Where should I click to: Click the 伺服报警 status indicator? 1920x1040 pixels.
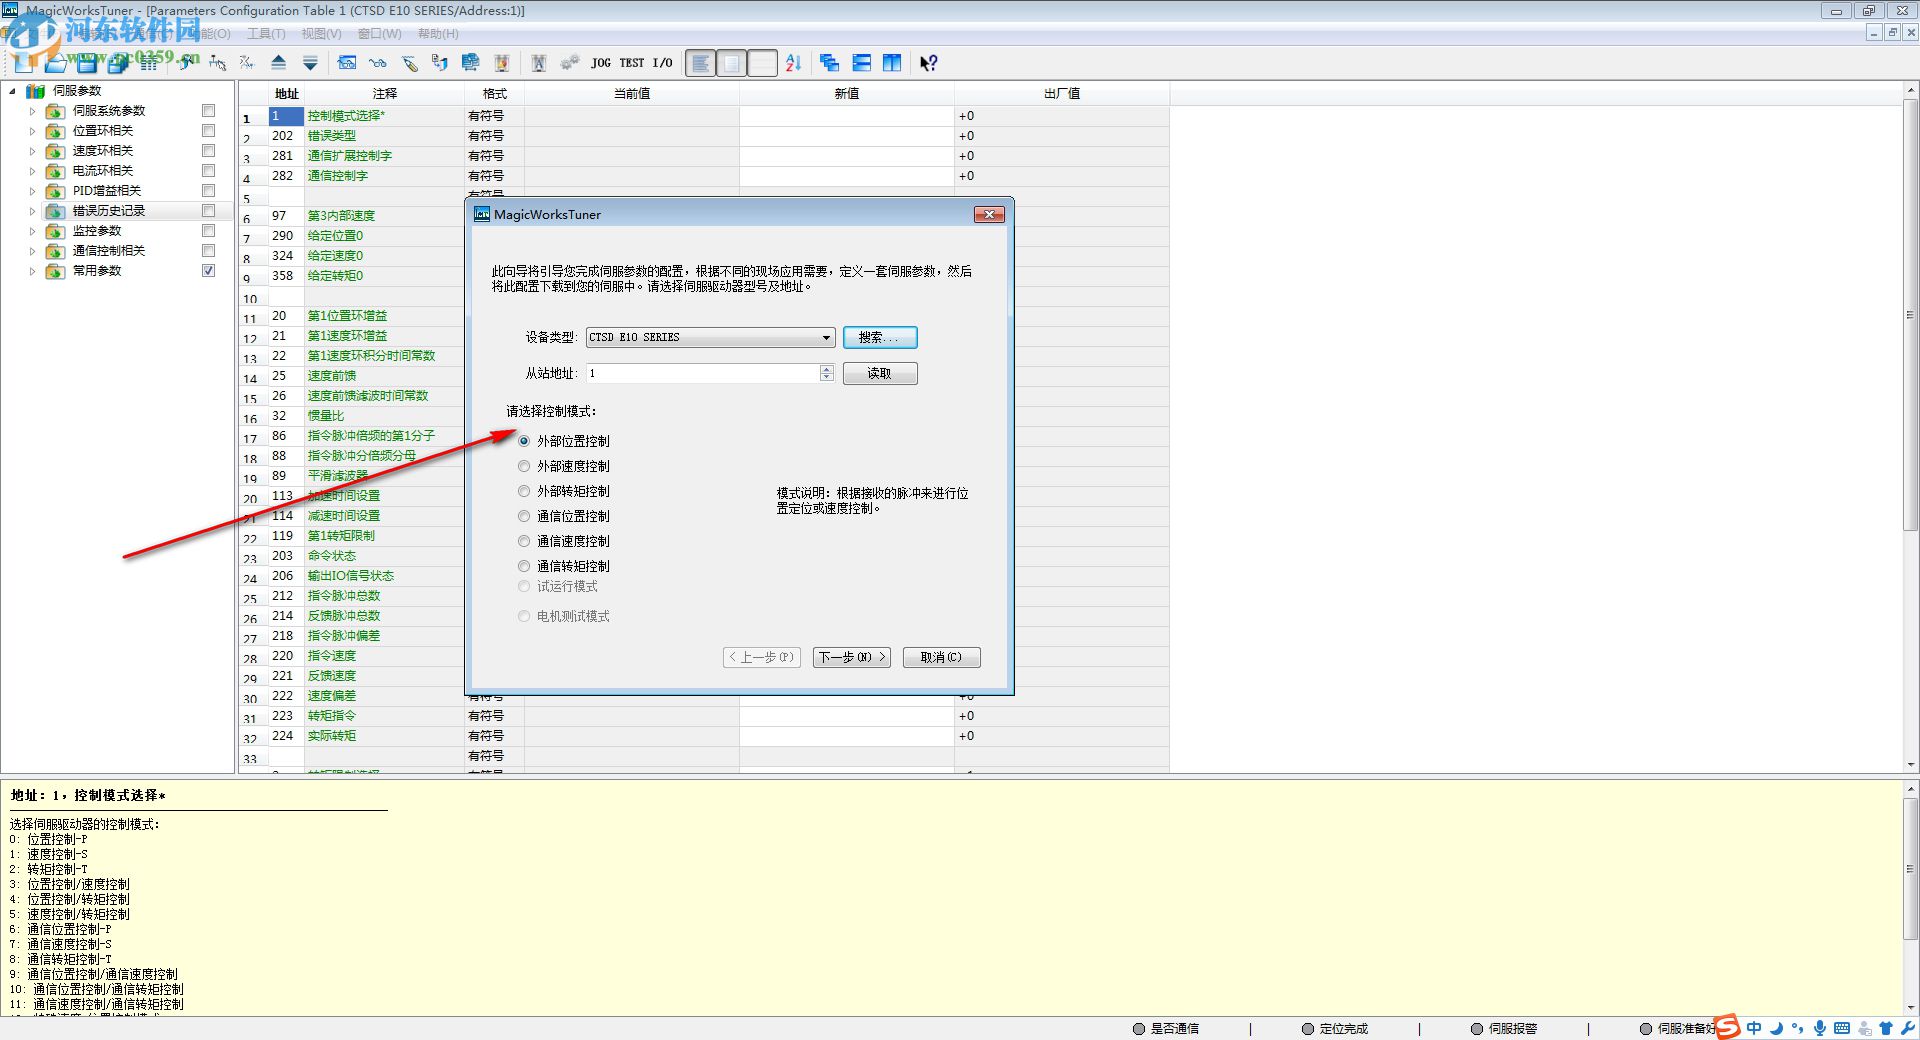(x=1504, y=1028)
